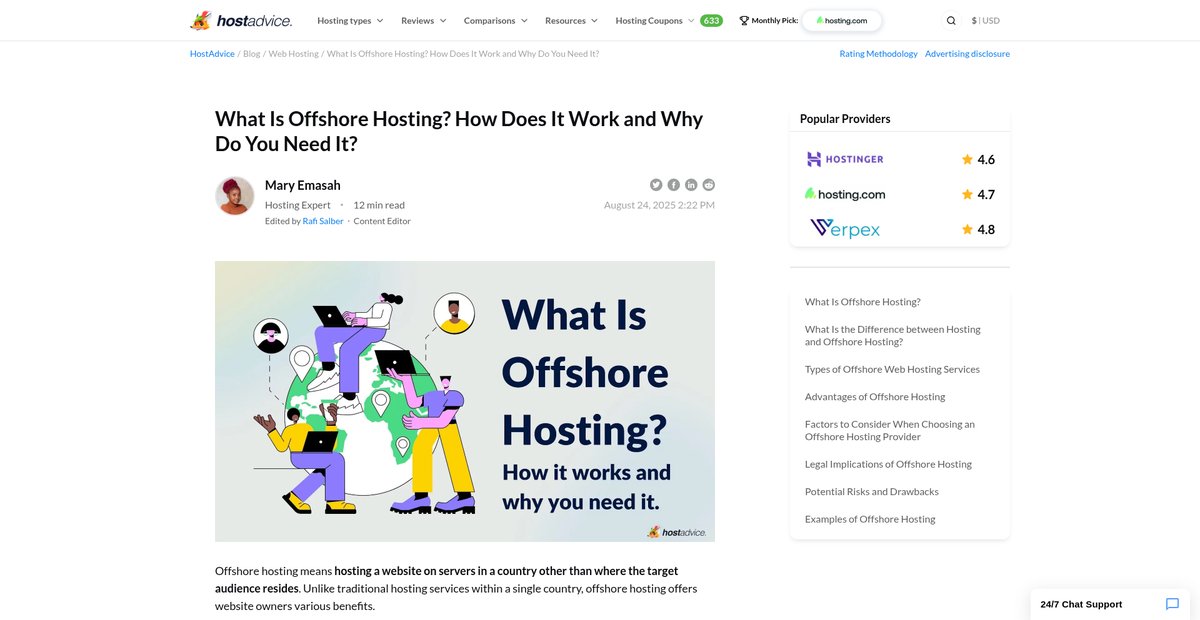The image size is (1200, 620).
Task: Jump to 'Factors to Consider When Choosing' section
Action: (890, 430)
